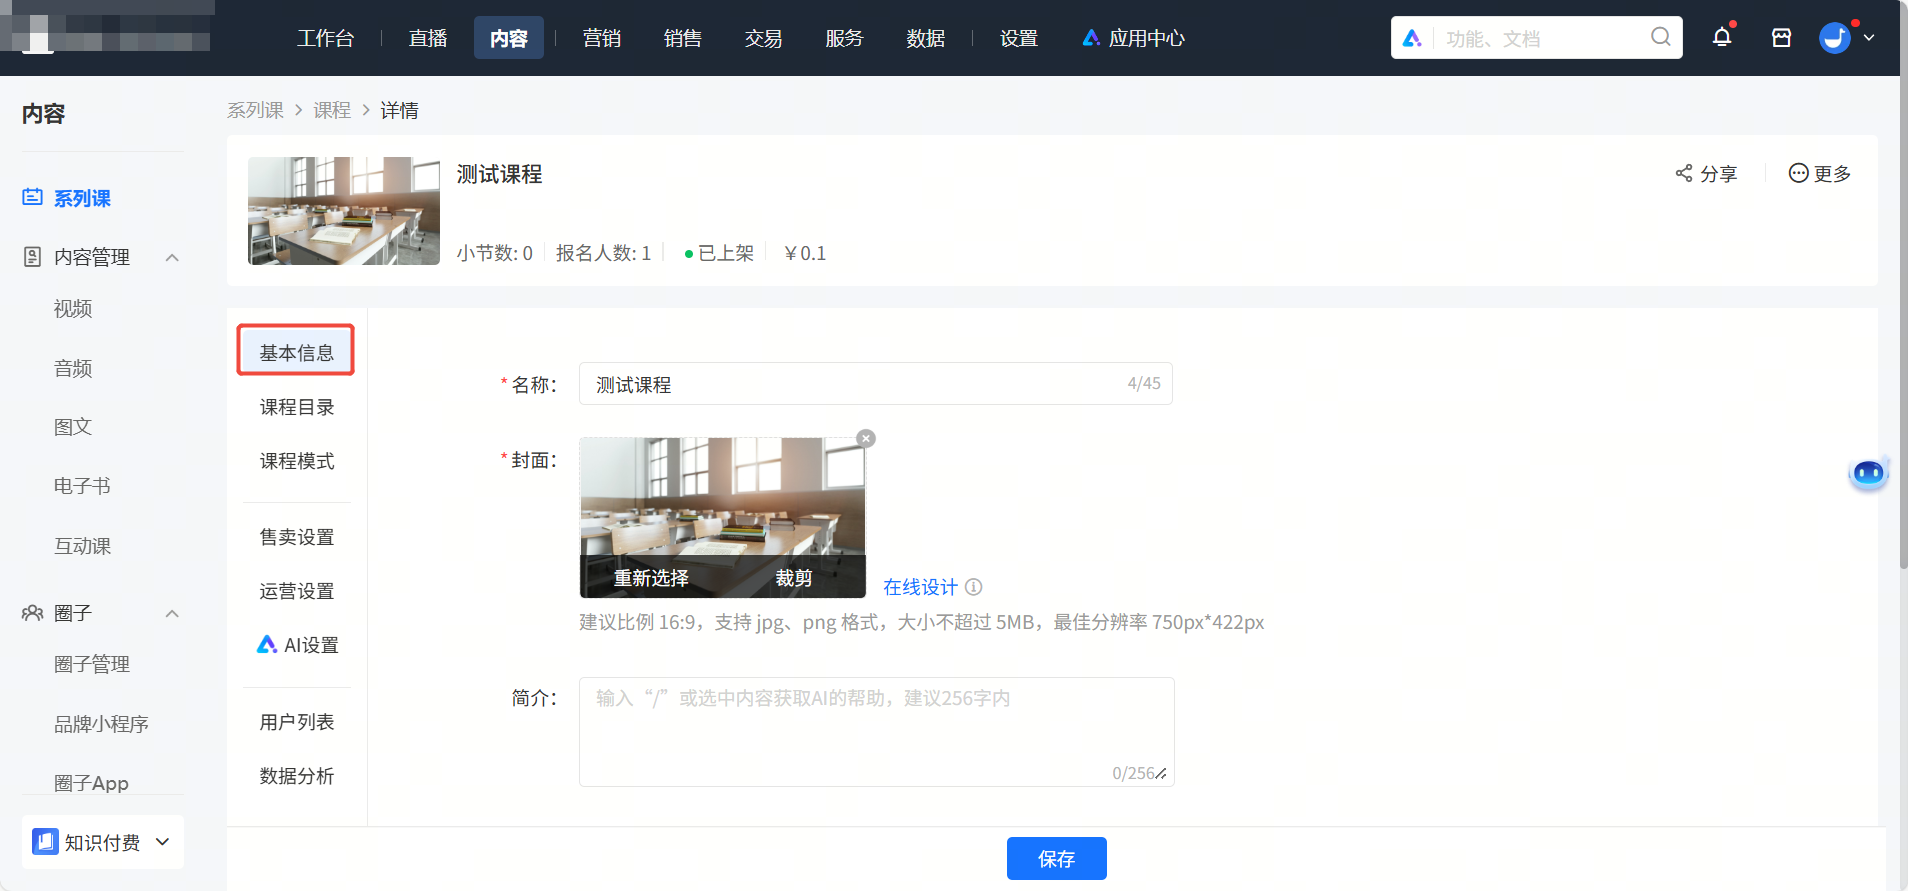The height and width of the screenshot is (891, 1908).
Task: Click the 圈子 people icon
Action: tap(33, 613)
